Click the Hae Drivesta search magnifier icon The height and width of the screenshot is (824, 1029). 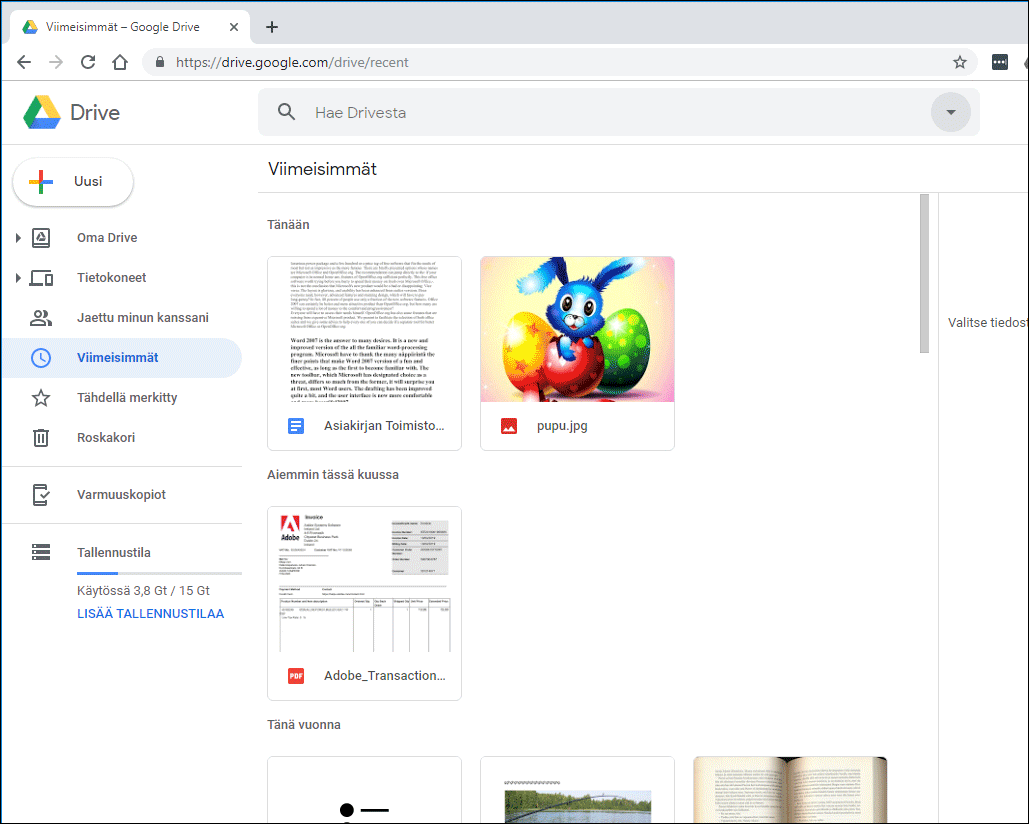[x=287, y=111]
